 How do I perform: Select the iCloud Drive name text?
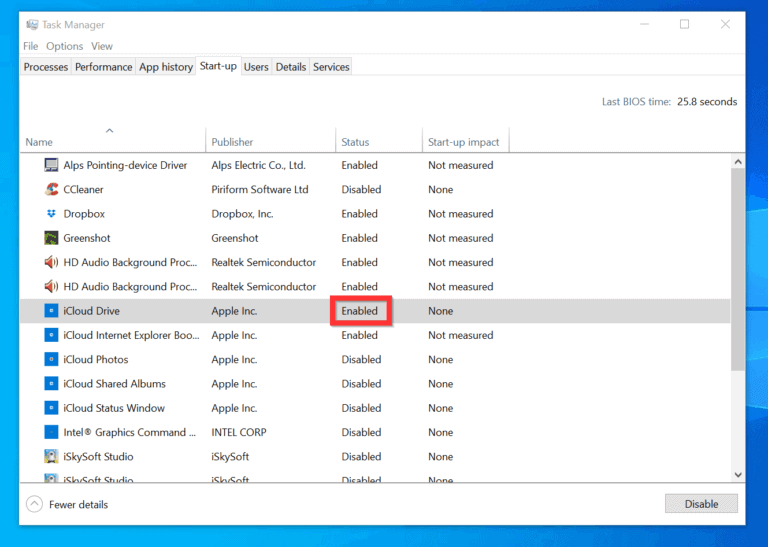click(x=91, y=311)
